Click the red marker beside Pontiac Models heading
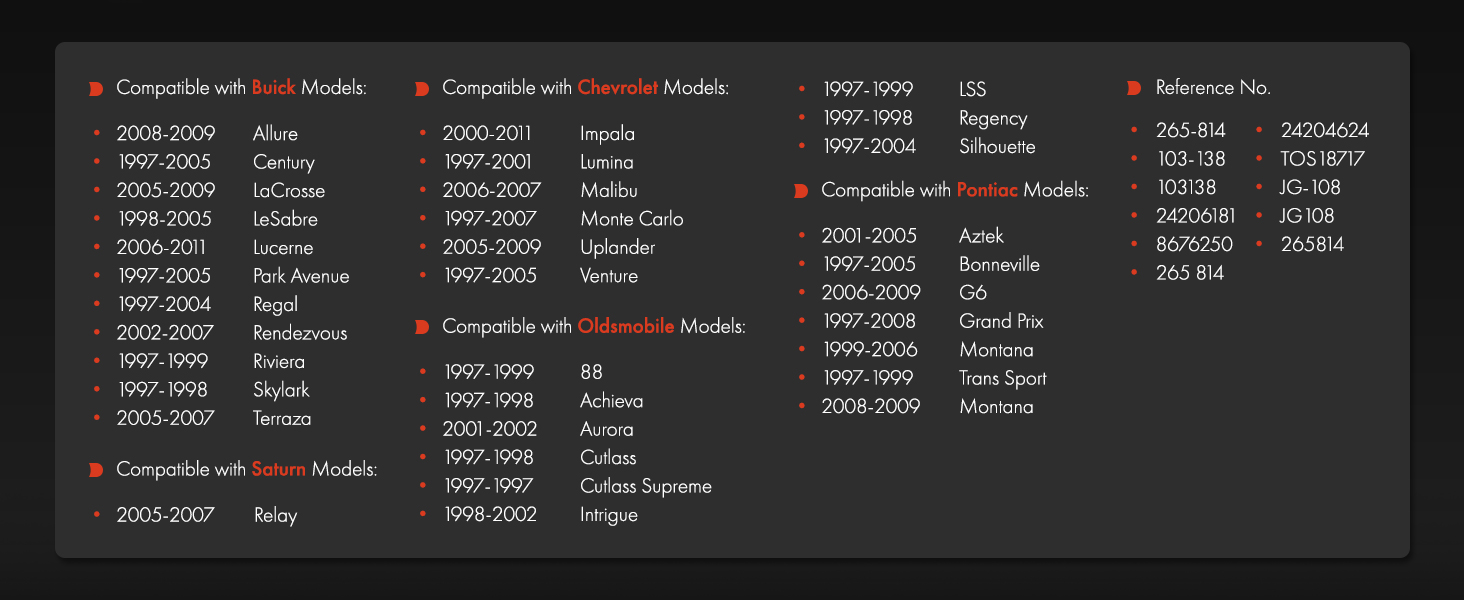1464x600 pixels. pyautogui.click(x=801, y=190)
